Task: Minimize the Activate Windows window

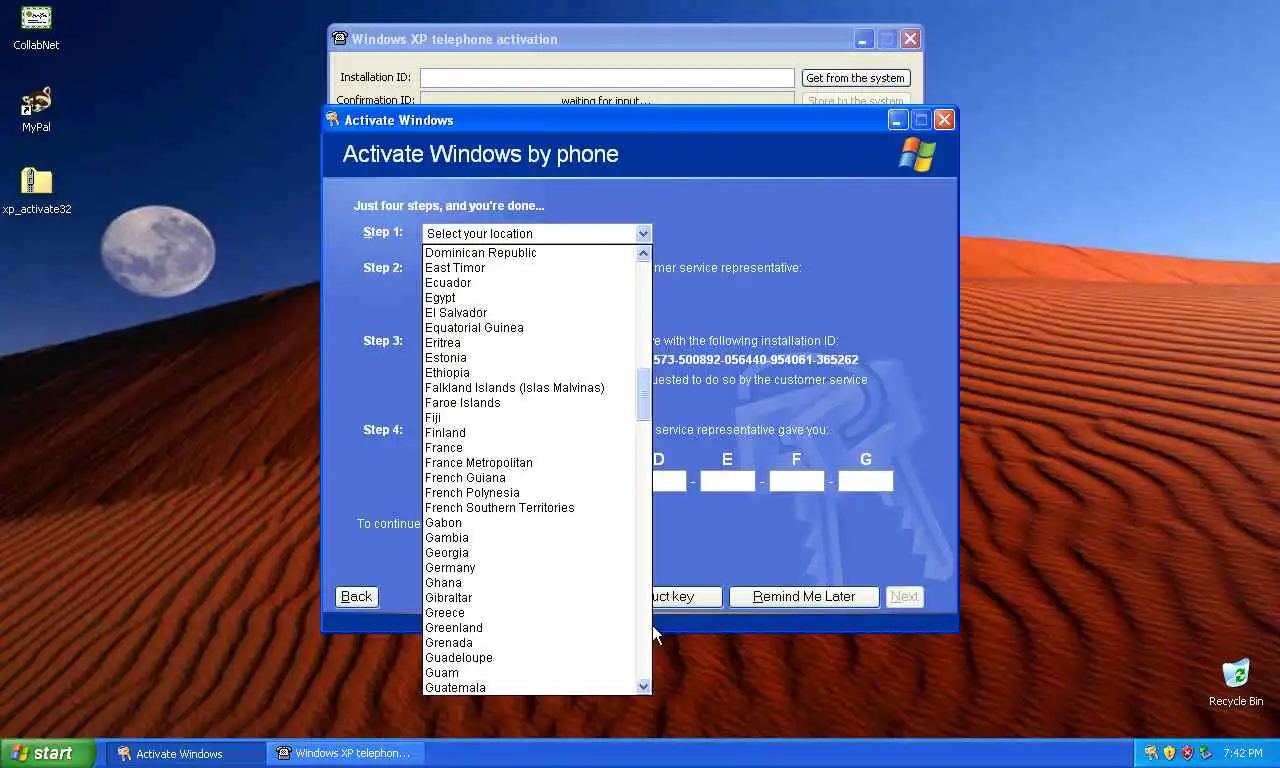Action: tap(898, 120)
